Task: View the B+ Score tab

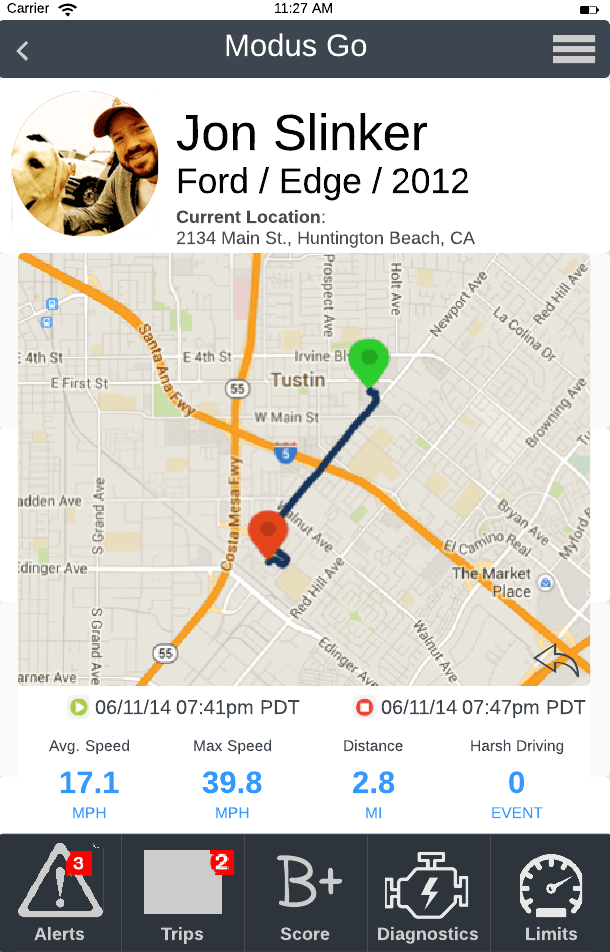Action: tap(306, 892)
